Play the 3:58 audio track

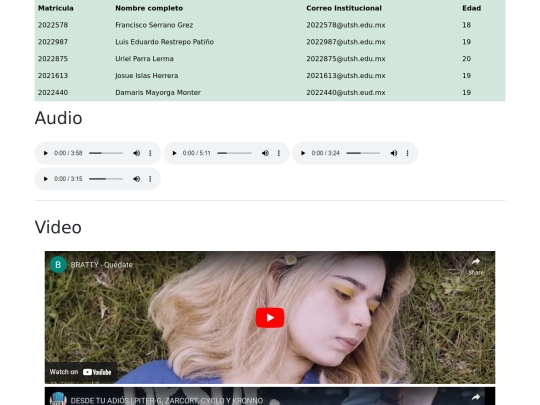click(x=45, y=153)
